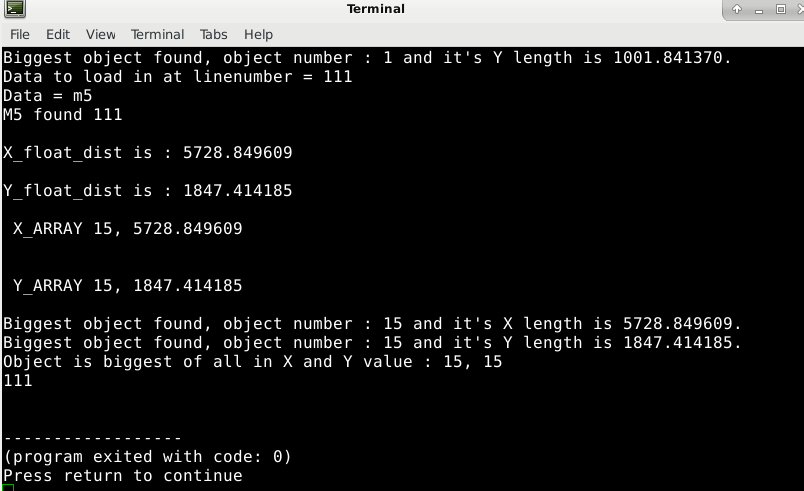Click the line with Y length 1001.841370

(x=367, y=58)
